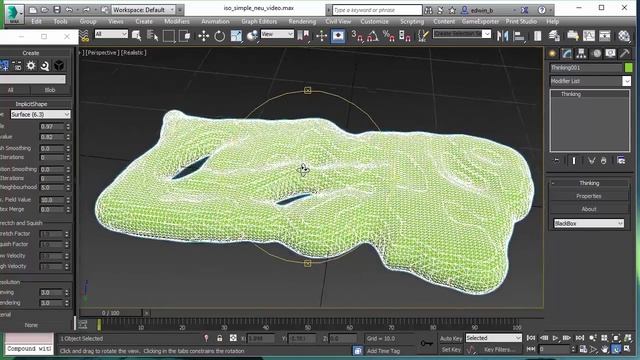Open the Tools menu
Image resolution: width=640 pixels, height=360 pixels.
pyautogui.click(x=60, y=21)
